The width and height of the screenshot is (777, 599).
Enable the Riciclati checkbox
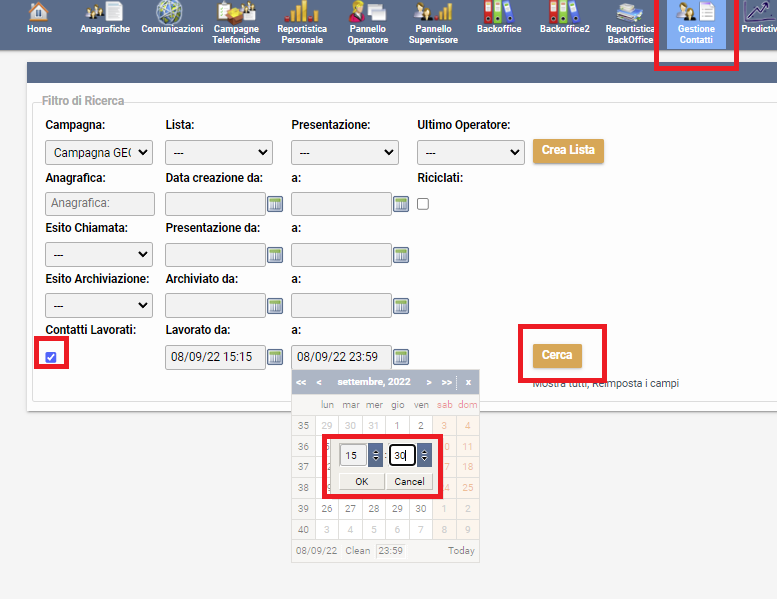coord(423,204)
